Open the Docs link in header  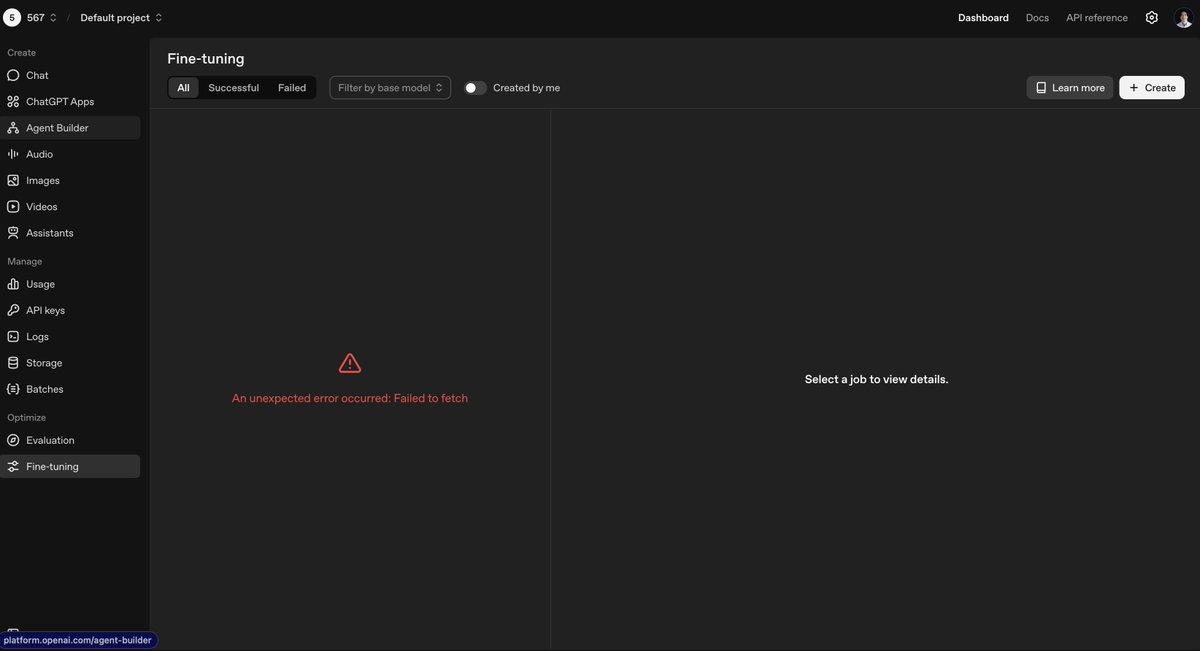[x=1037, y=18]
